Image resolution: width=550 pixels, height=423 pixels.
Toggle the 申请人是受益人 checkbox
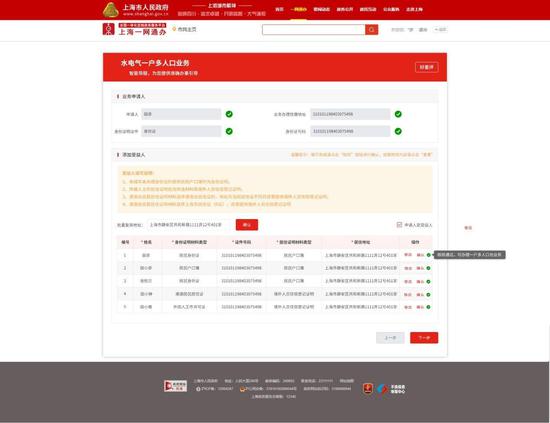[399, 224]
